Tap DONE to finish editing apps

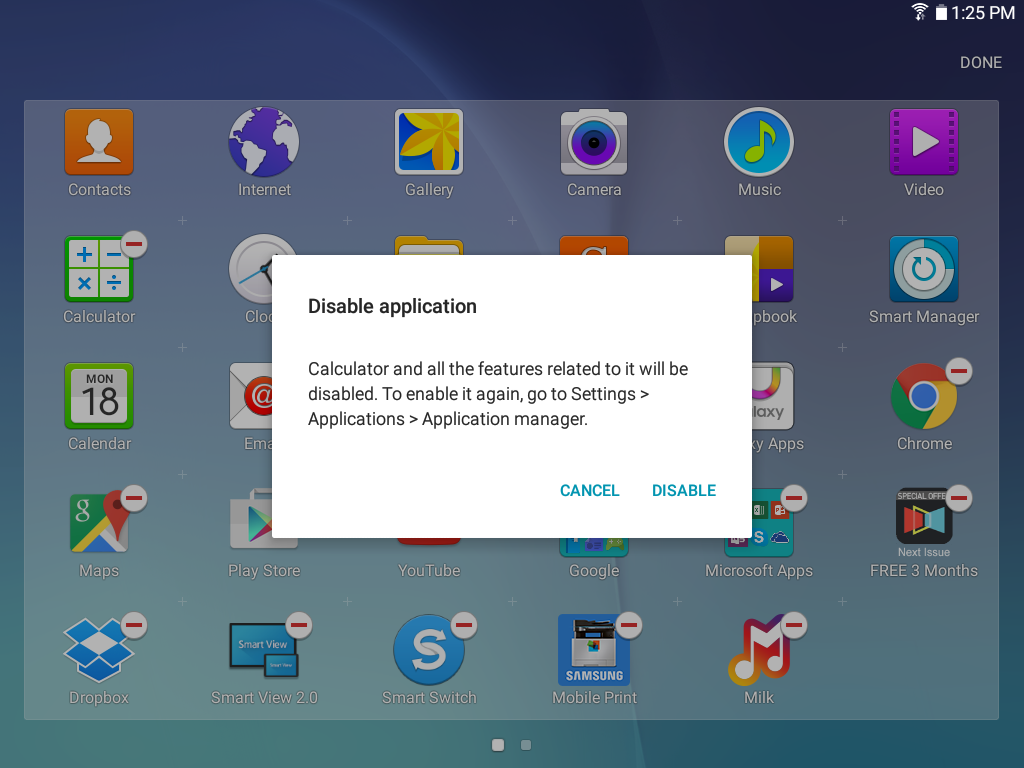[980, 63]
